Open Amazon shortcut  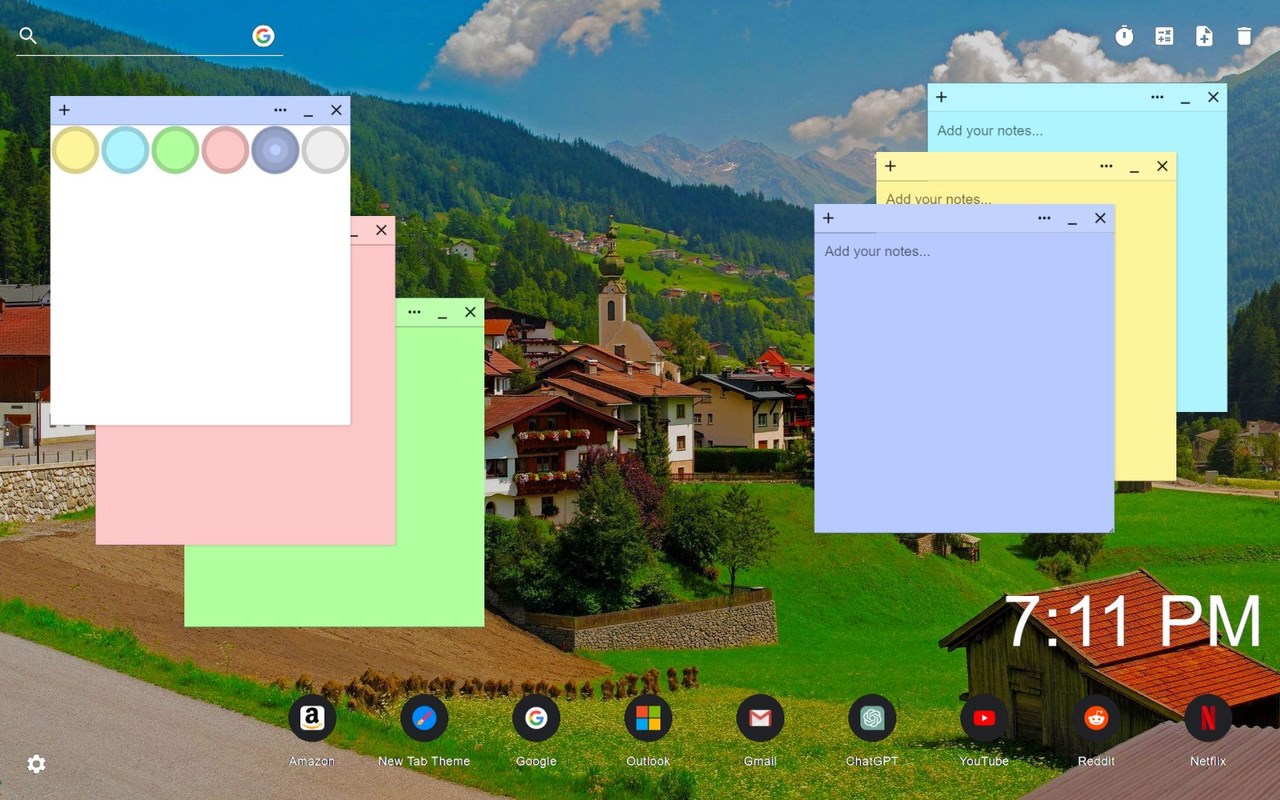click(312, 718)
